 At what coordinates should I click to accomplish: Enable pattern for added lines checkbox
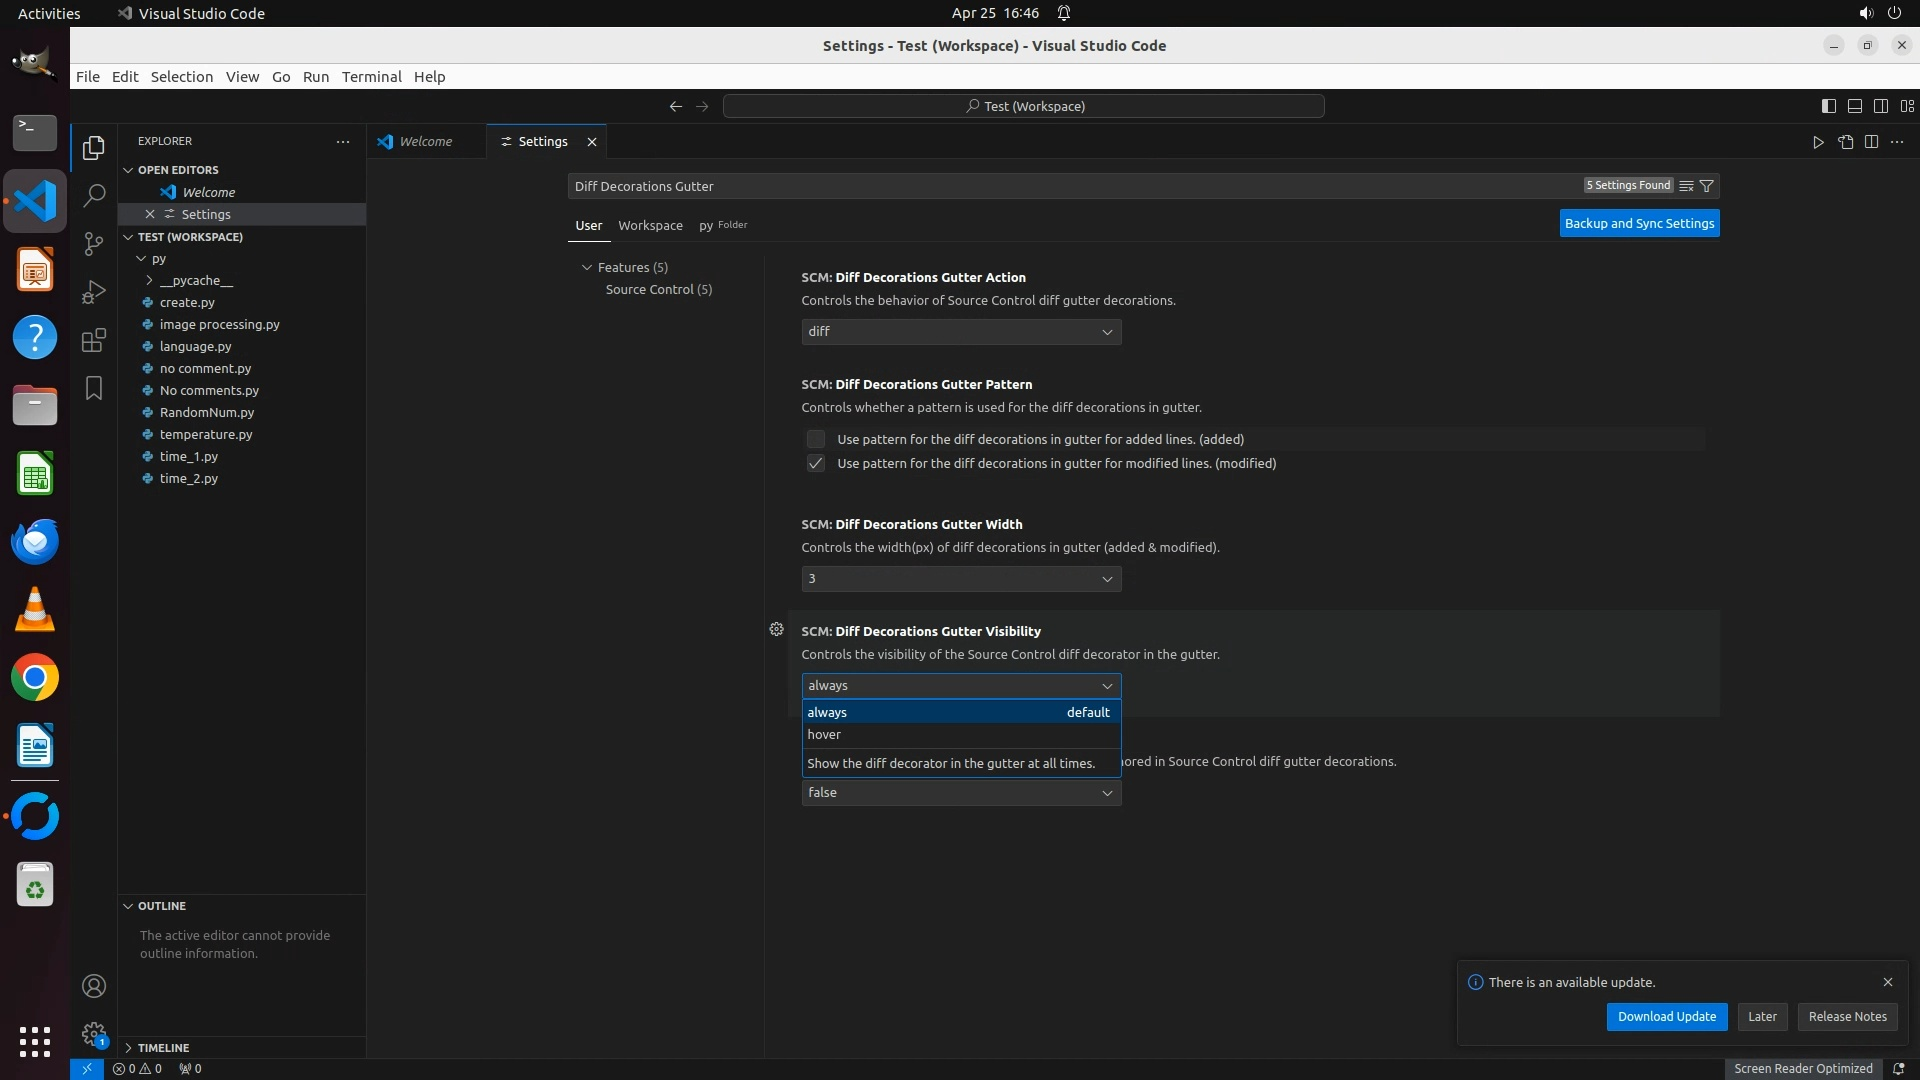816,439
